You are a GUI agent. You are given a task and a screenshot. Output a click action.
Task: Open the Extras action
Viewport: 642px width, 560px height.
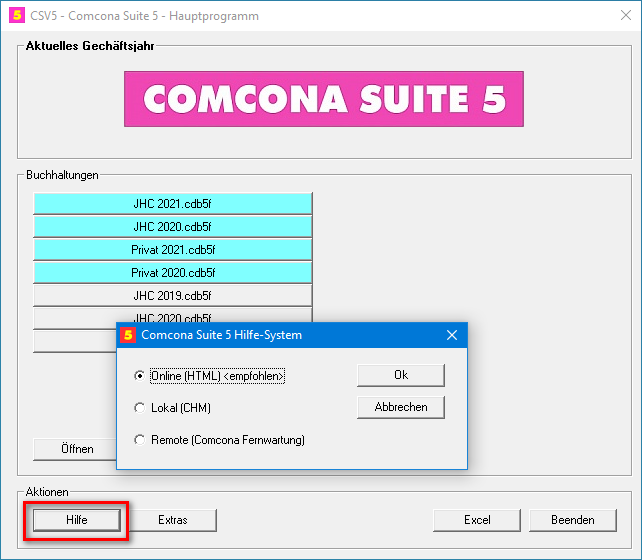point(173,520)
